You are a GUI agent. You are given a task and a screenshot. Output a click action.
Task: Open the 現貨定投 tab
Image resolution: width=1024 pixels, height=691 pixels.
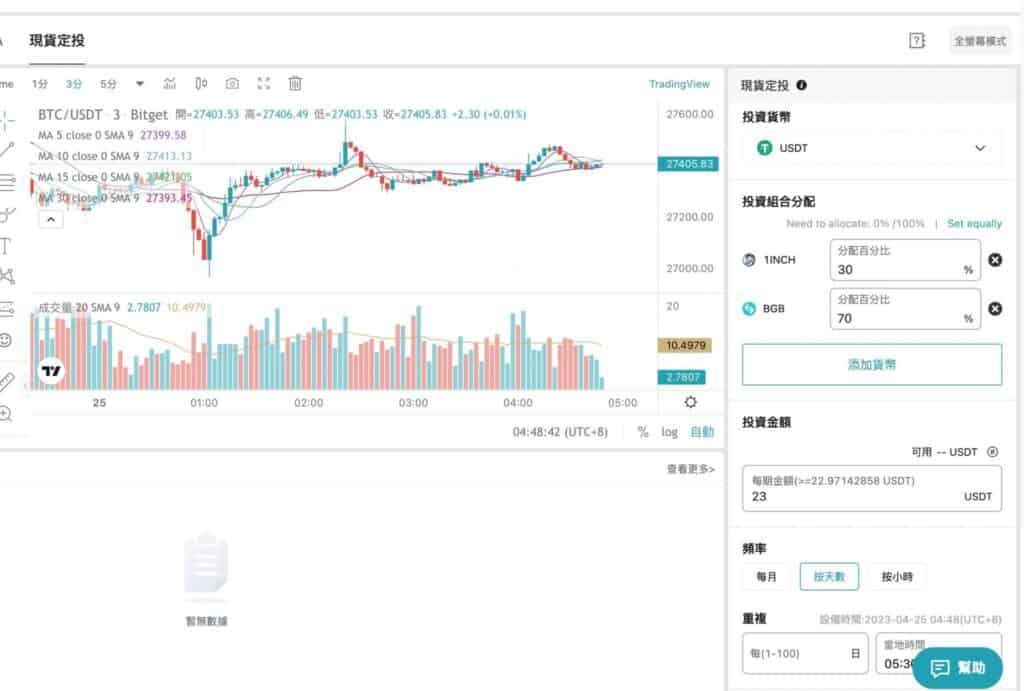(57, 40)
